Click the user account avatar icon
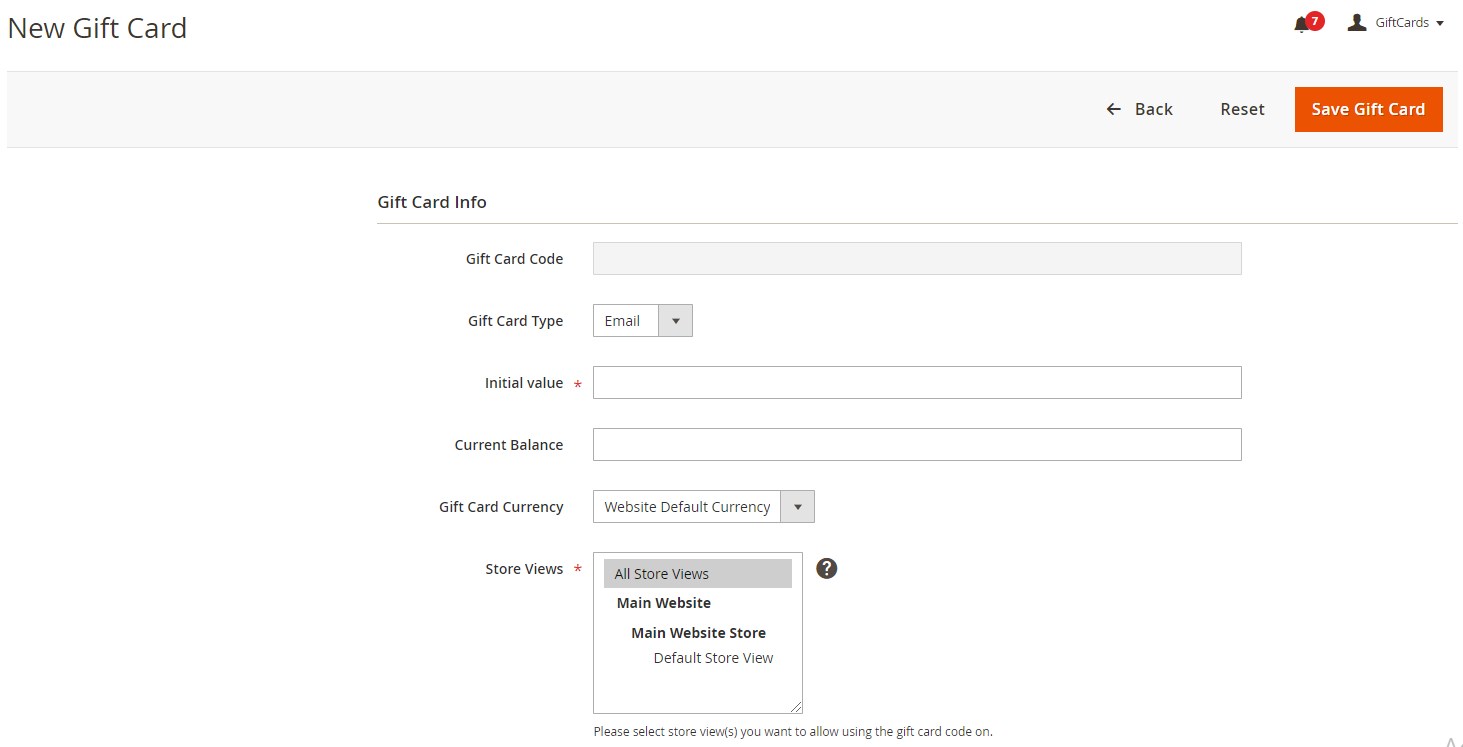Viewport: 1463px width, 747px height. 1357,22
